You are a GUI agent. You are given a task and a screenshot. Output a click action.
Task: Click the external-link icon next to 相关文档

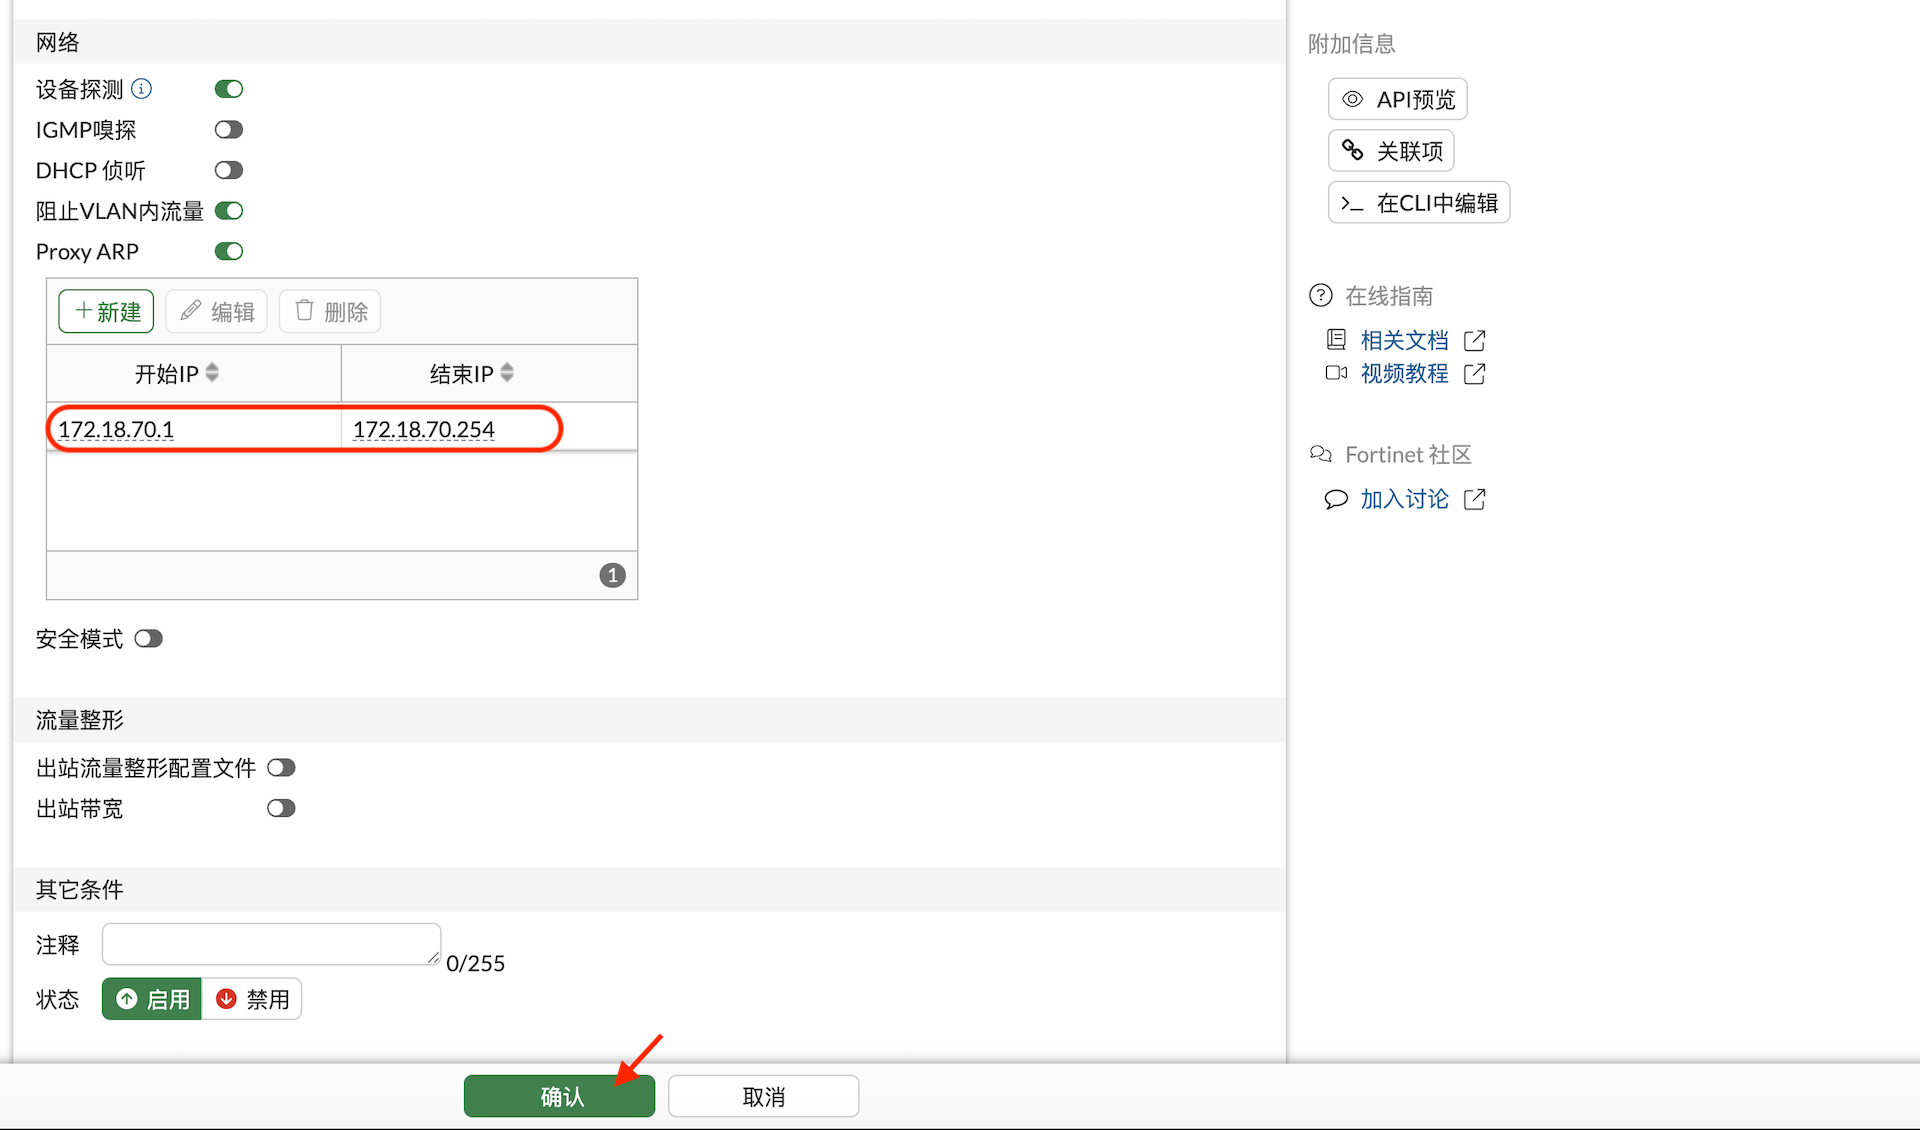[x=1474, y=340]
